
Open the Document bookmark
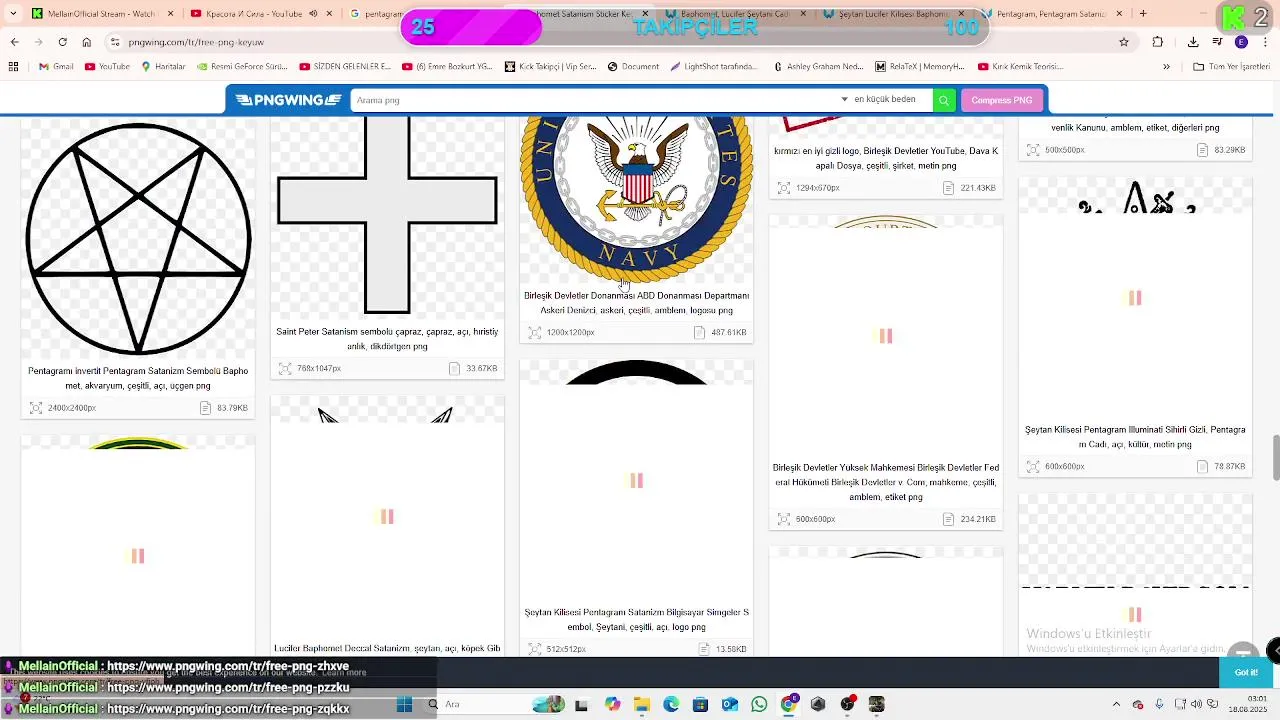point(633,67)
